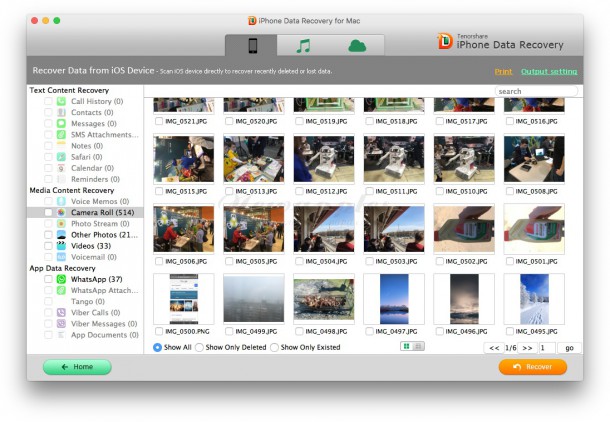Click the Tenorshare logo icon

pyautogui.click(x=445, y=41)
